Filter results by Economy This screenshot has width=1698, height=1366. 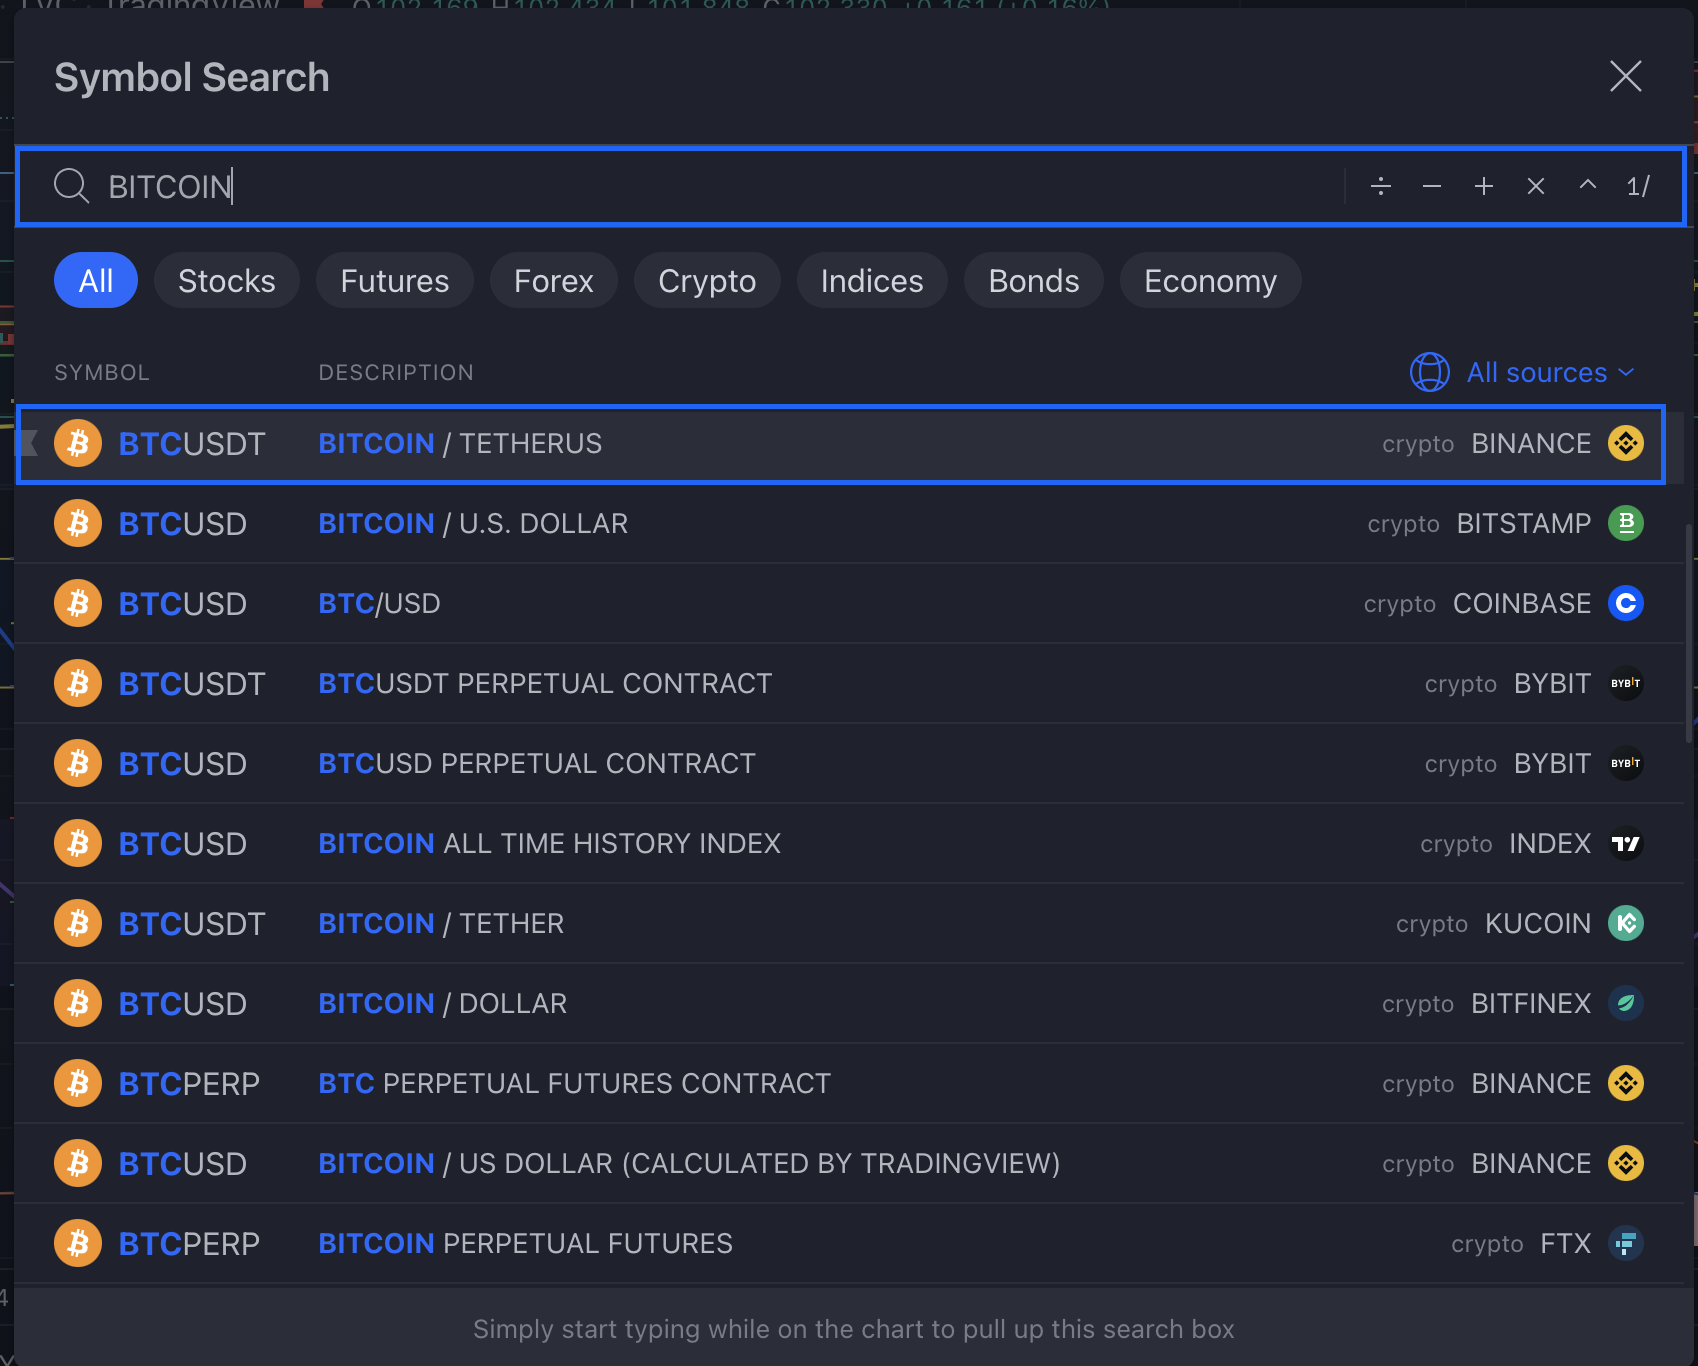1211,281
